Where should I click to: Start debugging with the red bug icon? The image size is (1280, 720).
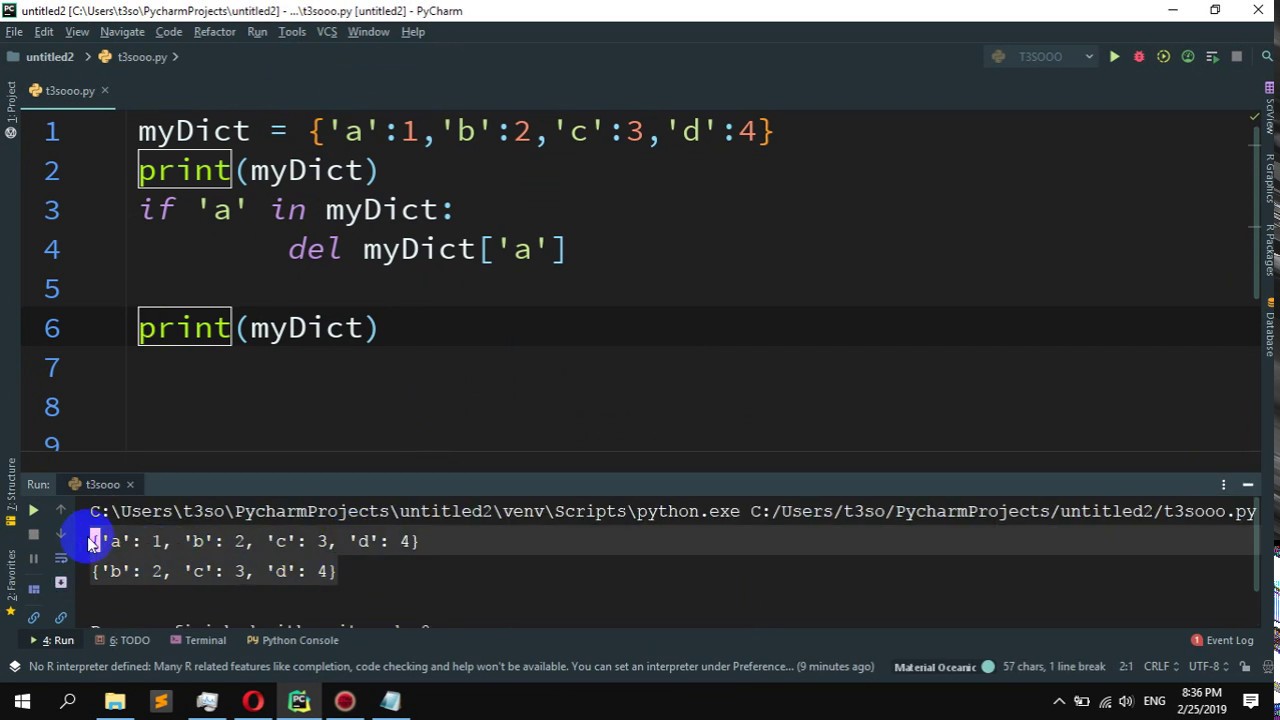point(1139,57)
